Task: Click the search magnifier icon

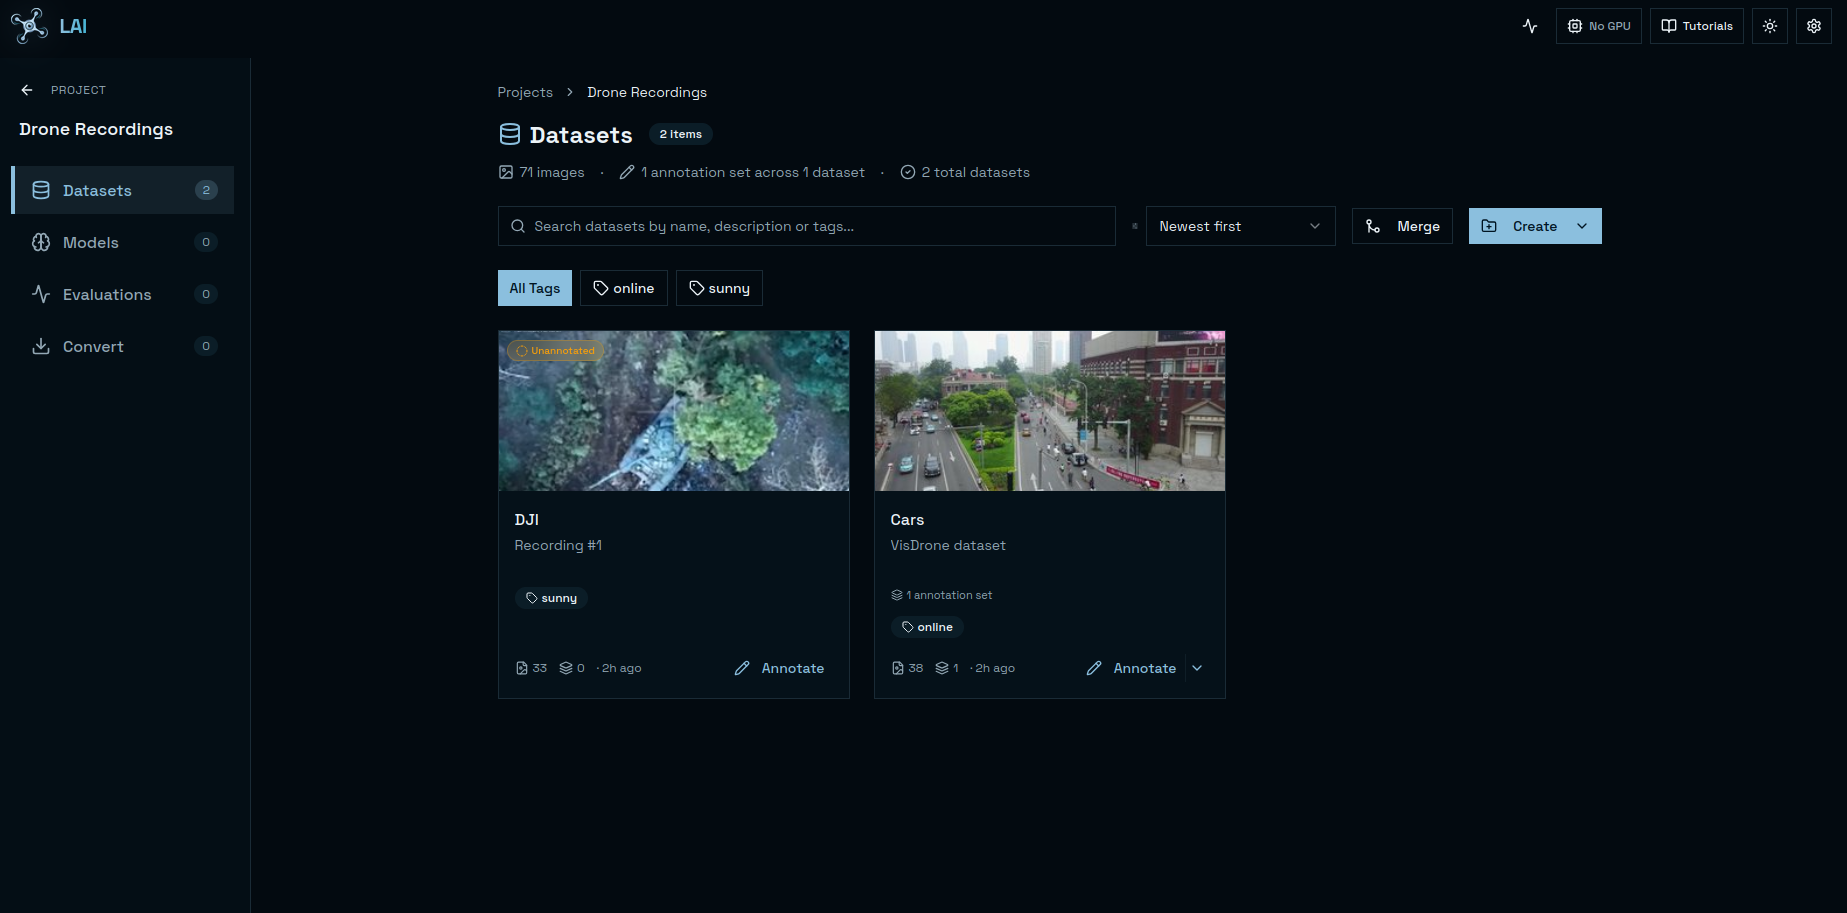Action: [518, 226]
